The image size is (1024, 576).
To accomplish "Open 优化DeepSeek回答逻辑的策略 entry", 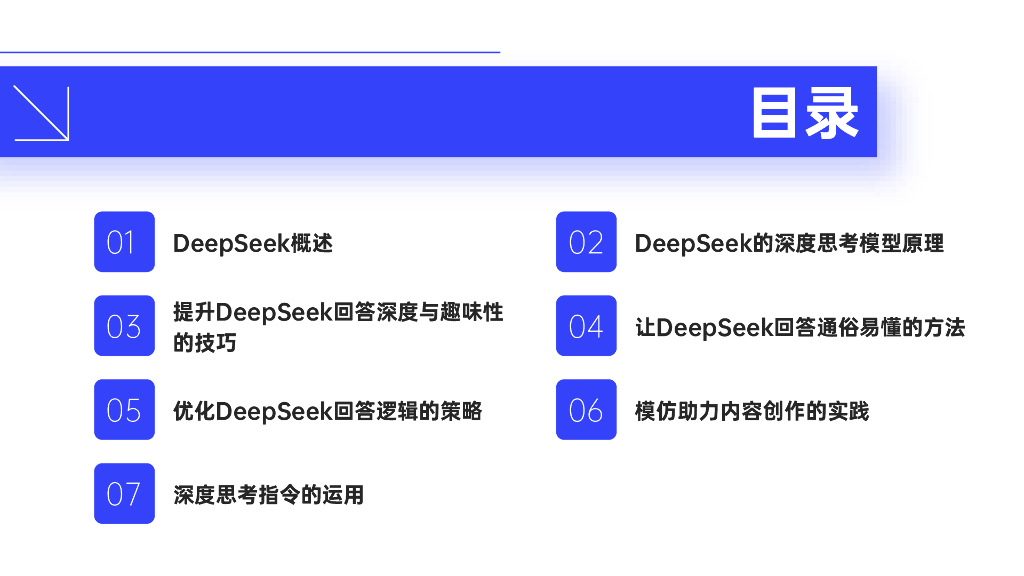I will click(328, 411).
